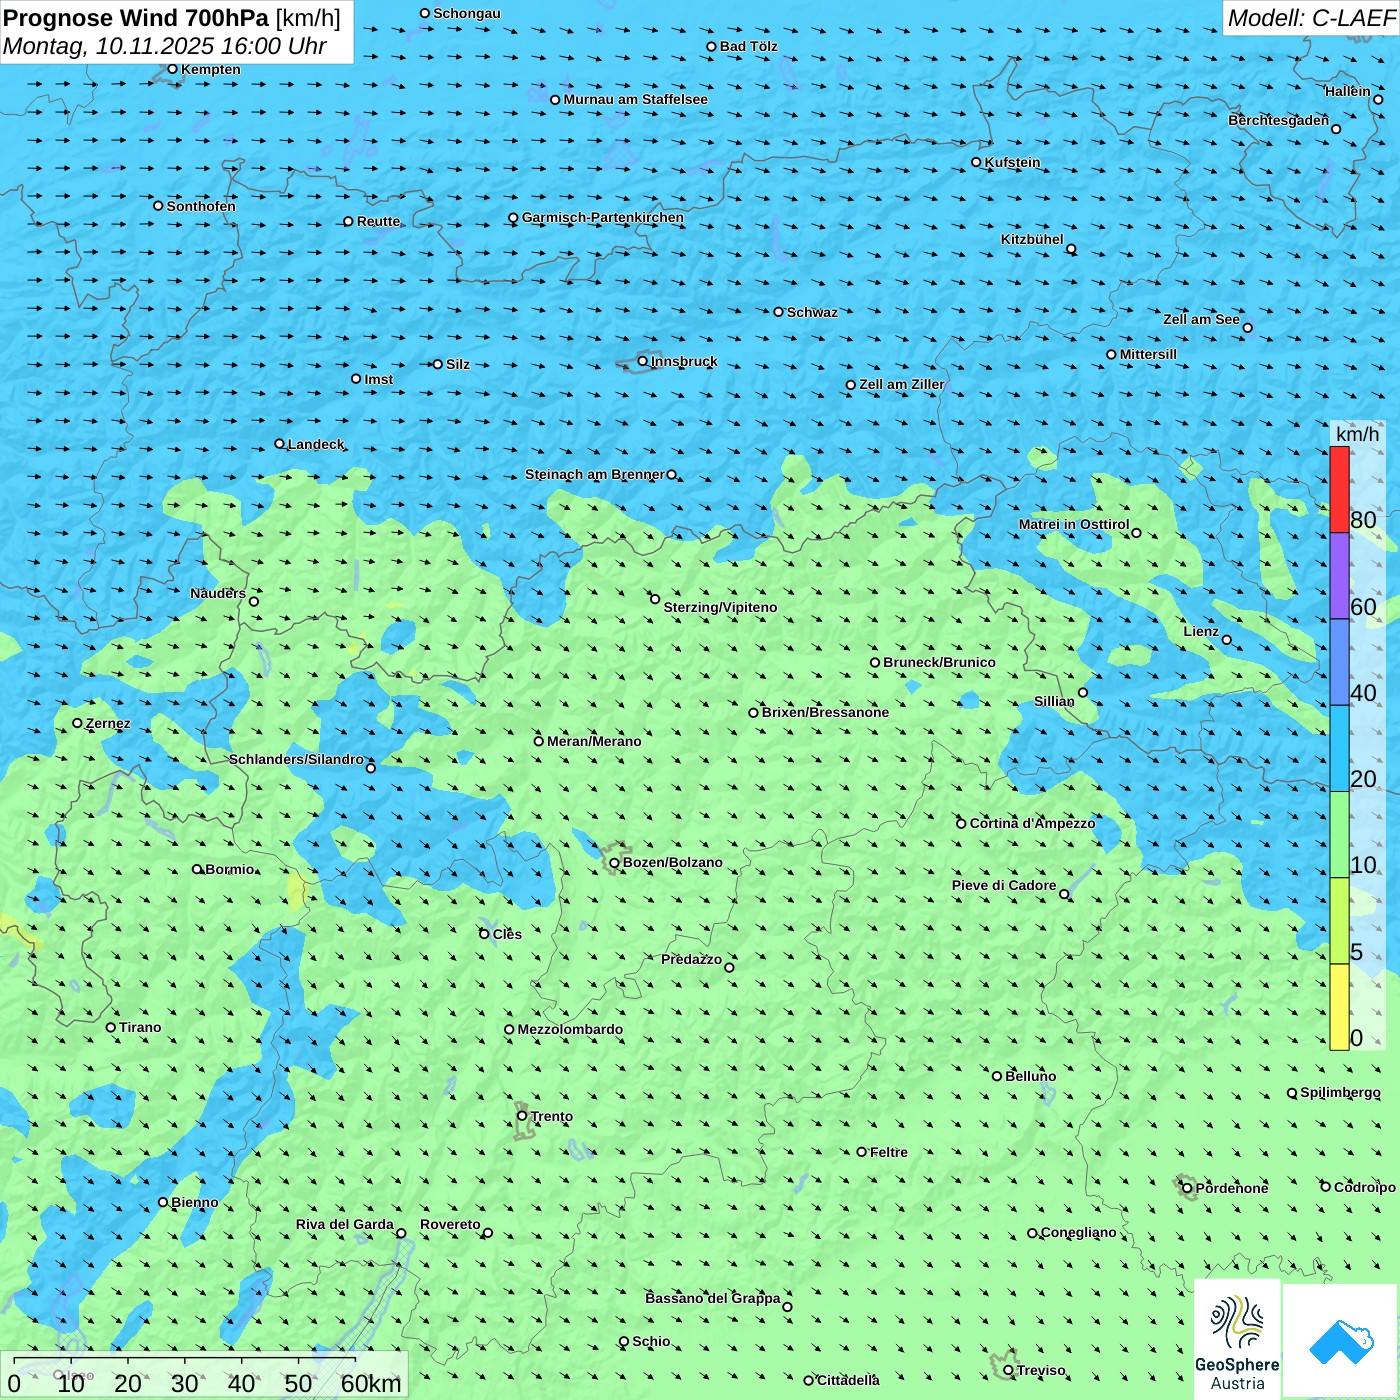Click the Brixen/Bressanone label
This screenshot has height=1400, width=1400.
[825, 712]
